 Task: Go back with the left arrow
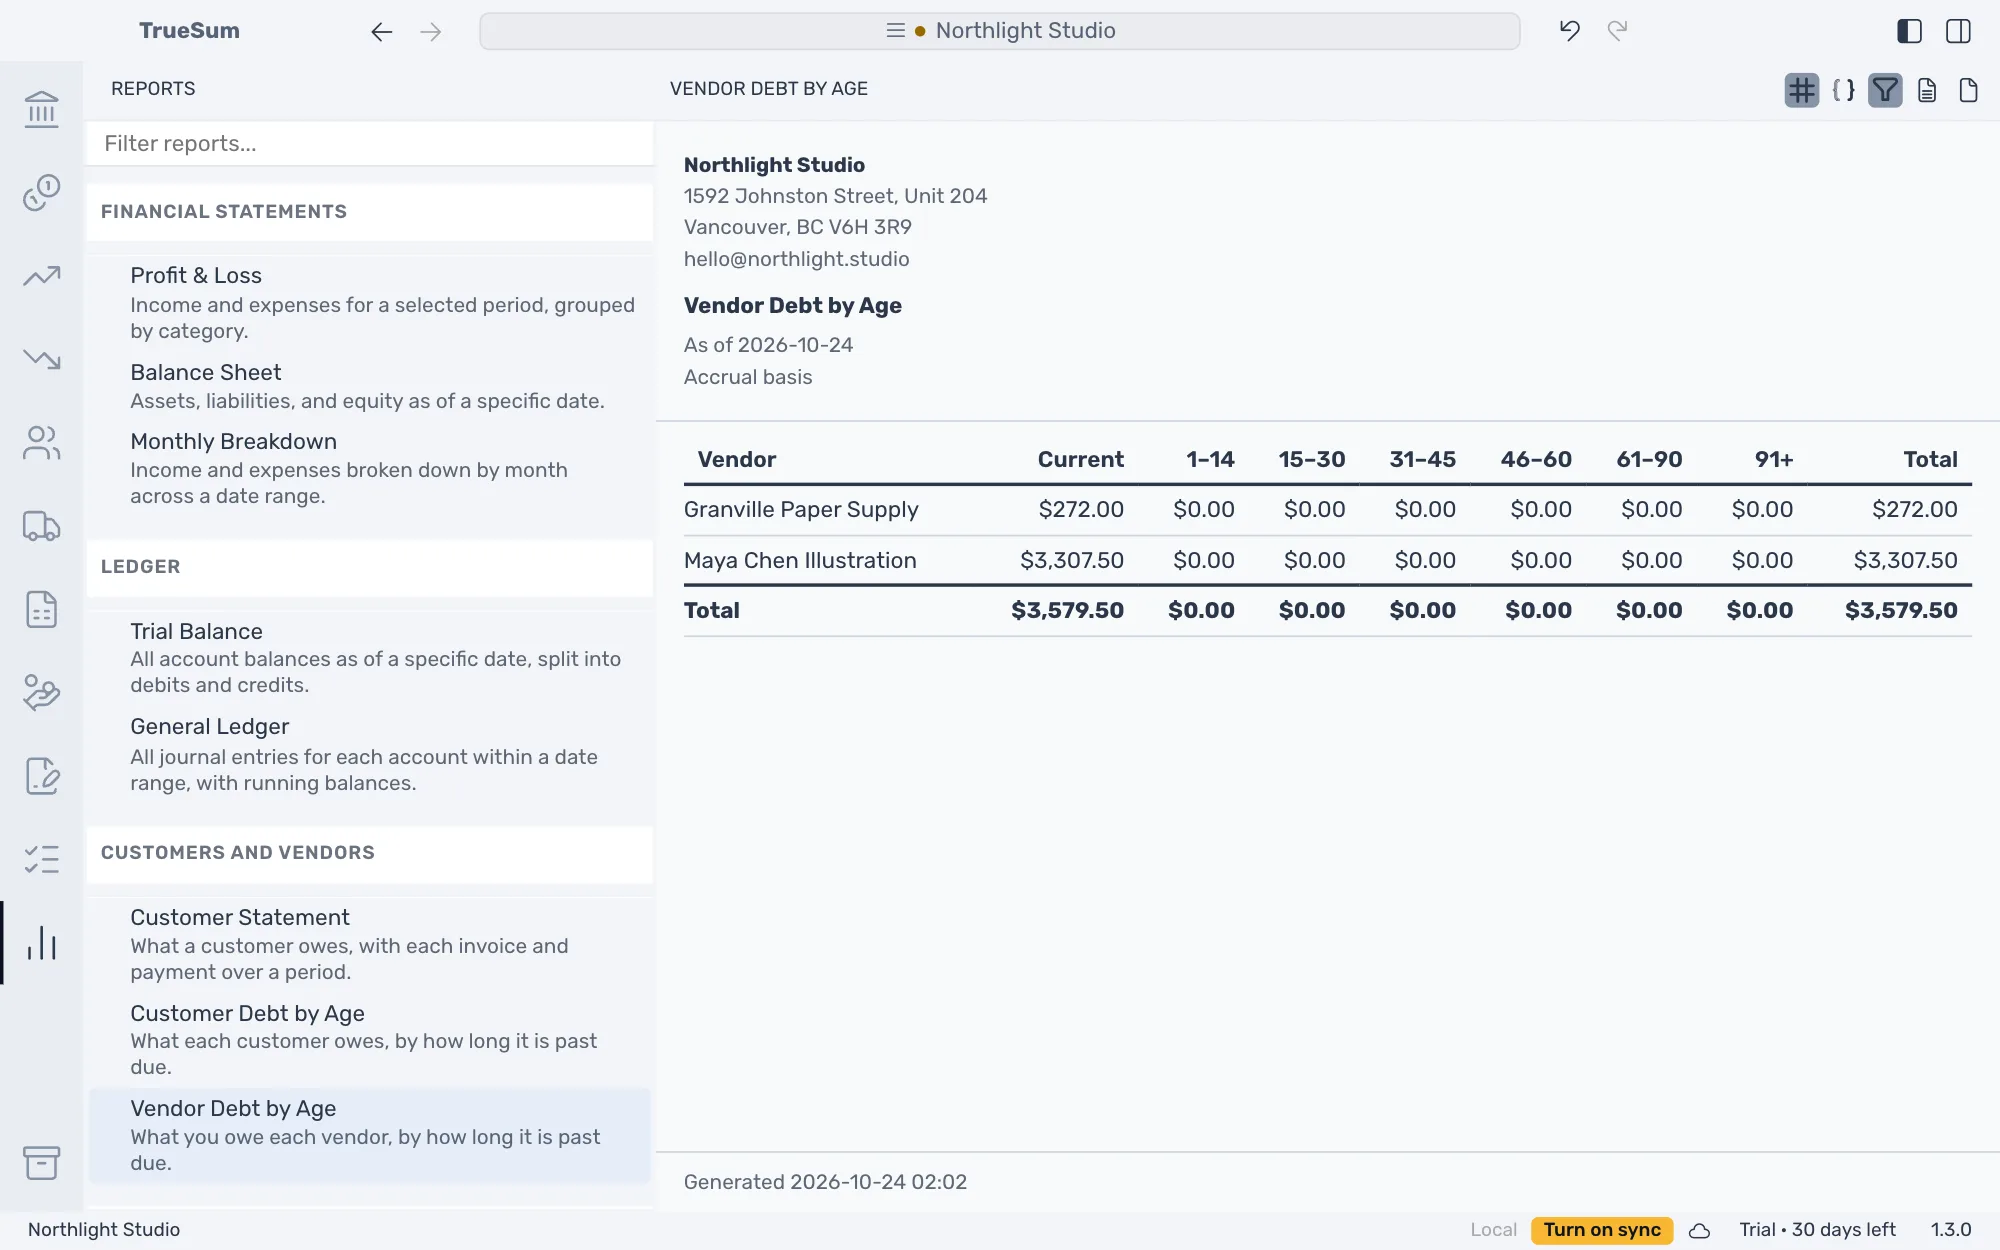pyautogui.click(x=381, y=32)
